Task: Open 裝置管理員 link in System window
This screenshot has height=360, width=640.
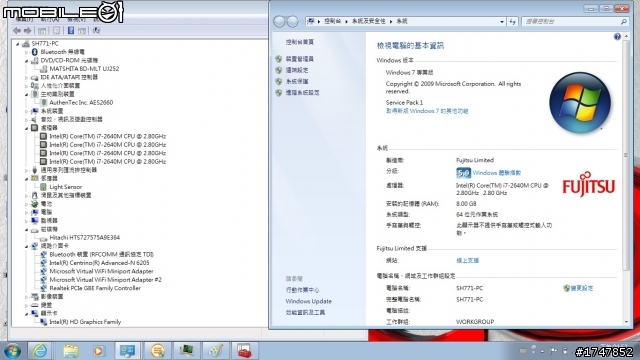Action: (x=300, y=59)
